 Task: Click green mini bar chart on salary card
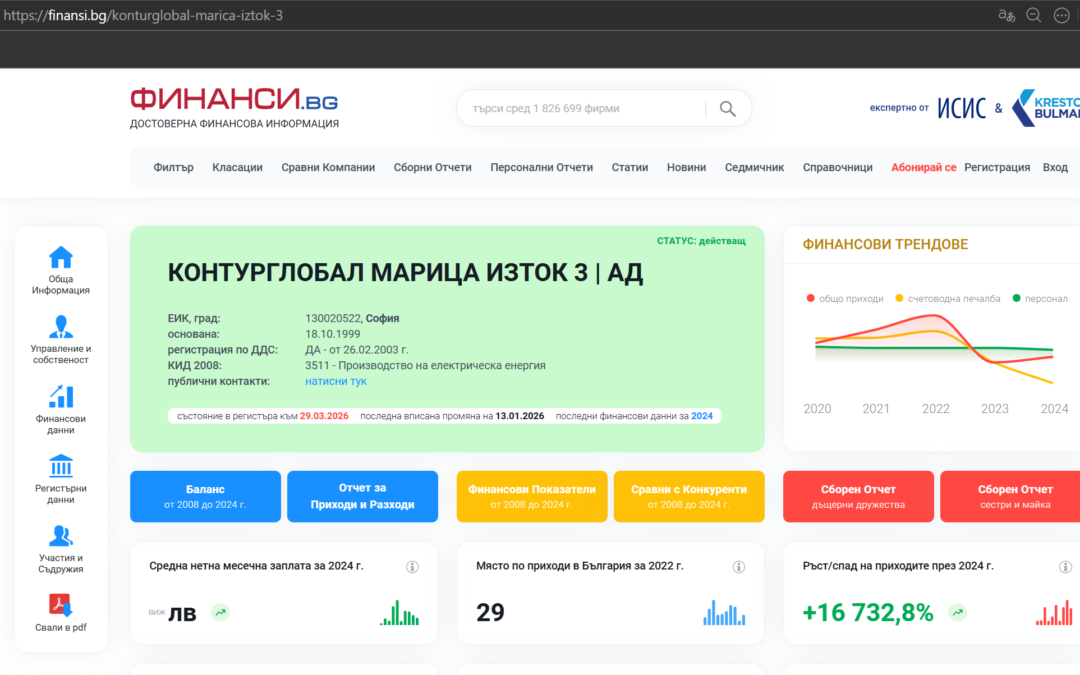(x=399, y=612)
